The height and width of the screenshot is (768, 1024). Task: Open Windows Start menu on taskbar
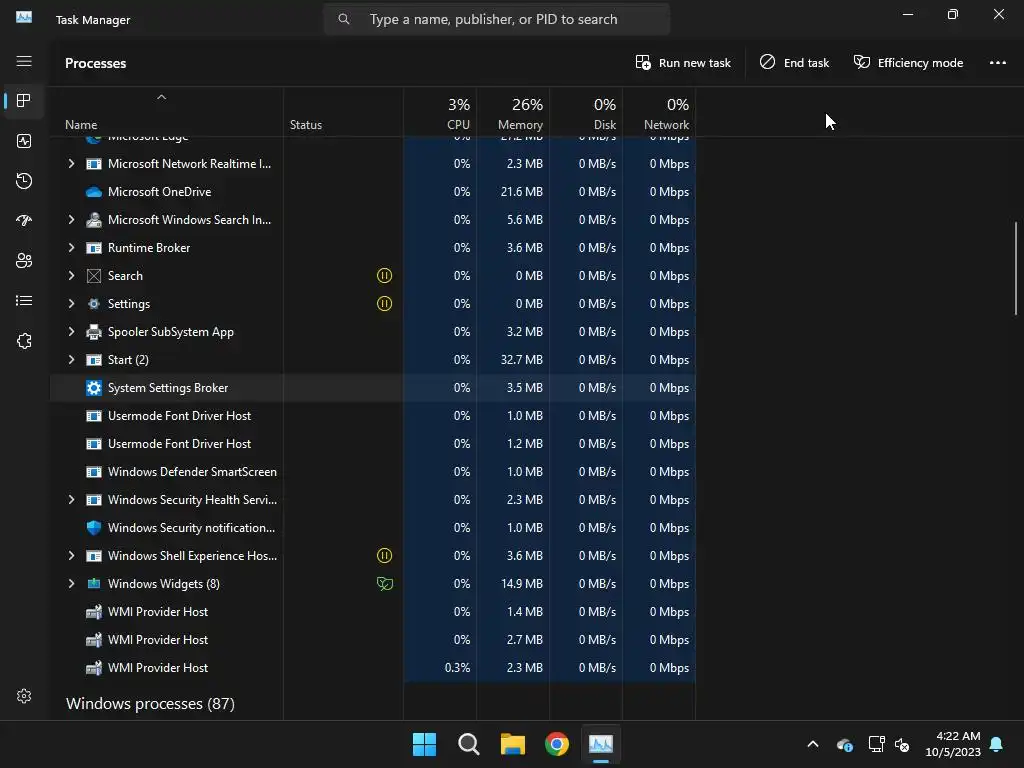coord(424,744)
